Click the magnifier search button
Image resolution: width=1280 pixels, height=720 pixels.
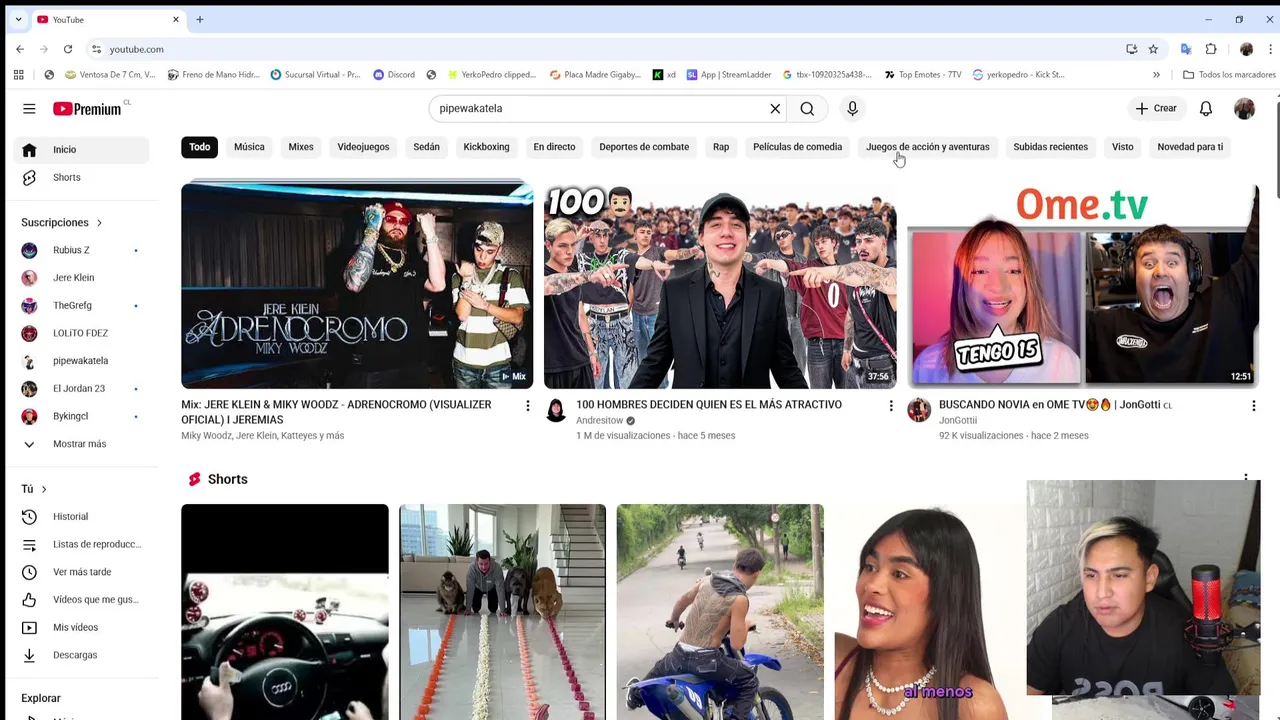click(x=807, y=108)
